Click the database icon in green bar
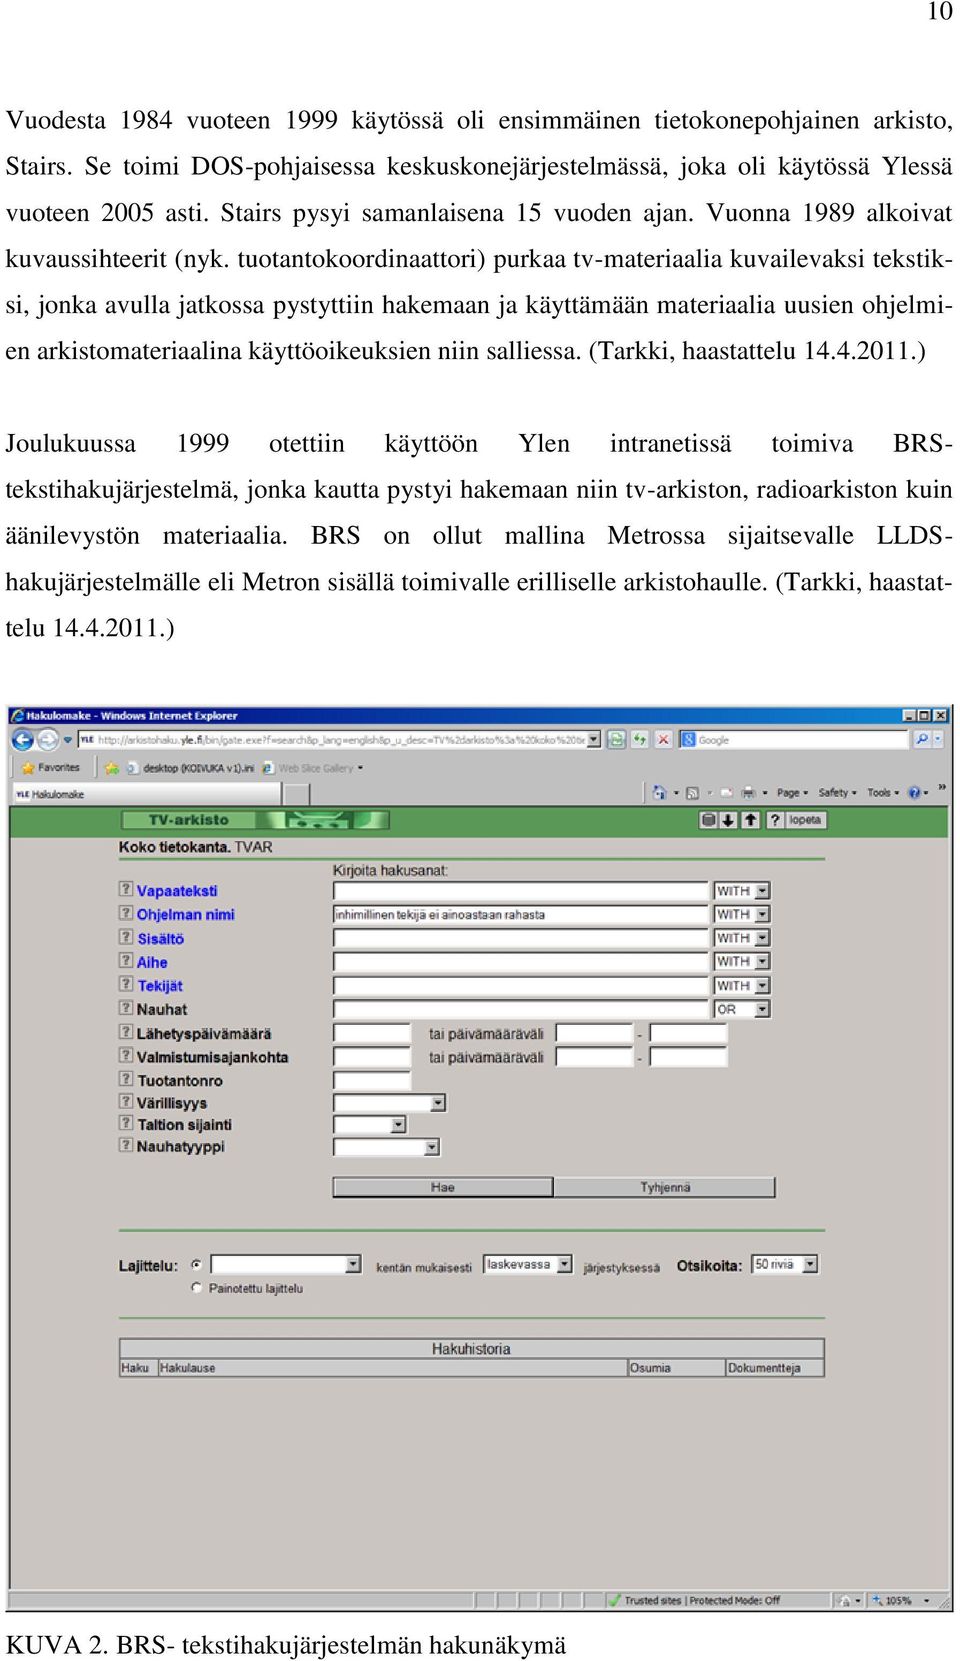 708,820
